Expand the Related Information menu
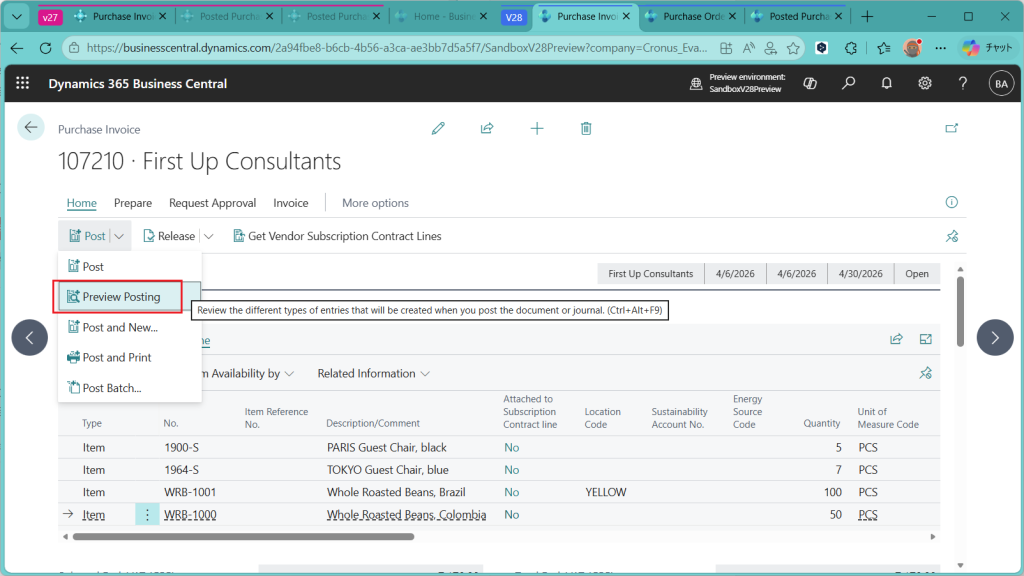Viewport: 1024px width, 576px height. 373,373
